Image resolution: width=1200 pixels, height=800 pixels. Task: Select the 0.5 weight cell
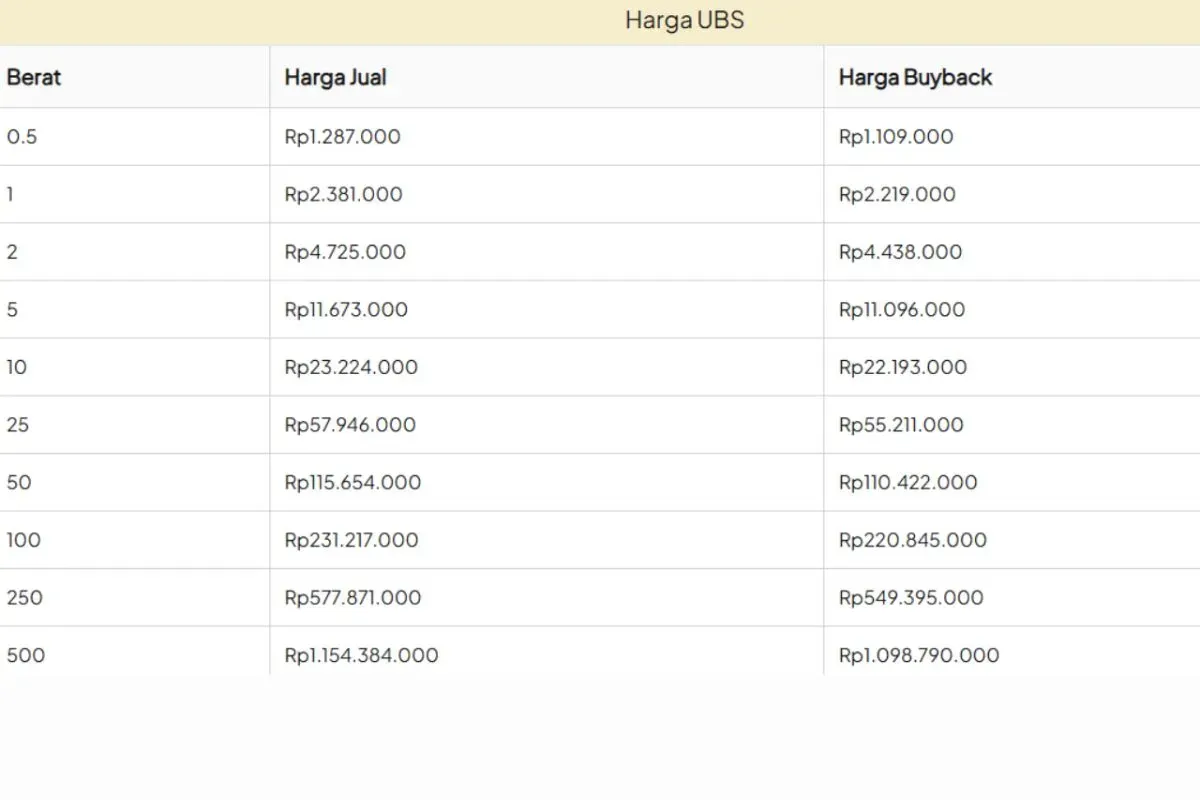[22, 137]
